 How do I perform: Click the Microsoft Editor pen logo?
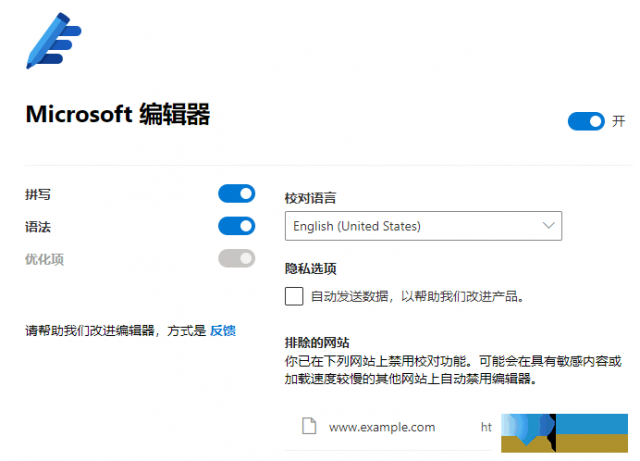tap(53, 41)
